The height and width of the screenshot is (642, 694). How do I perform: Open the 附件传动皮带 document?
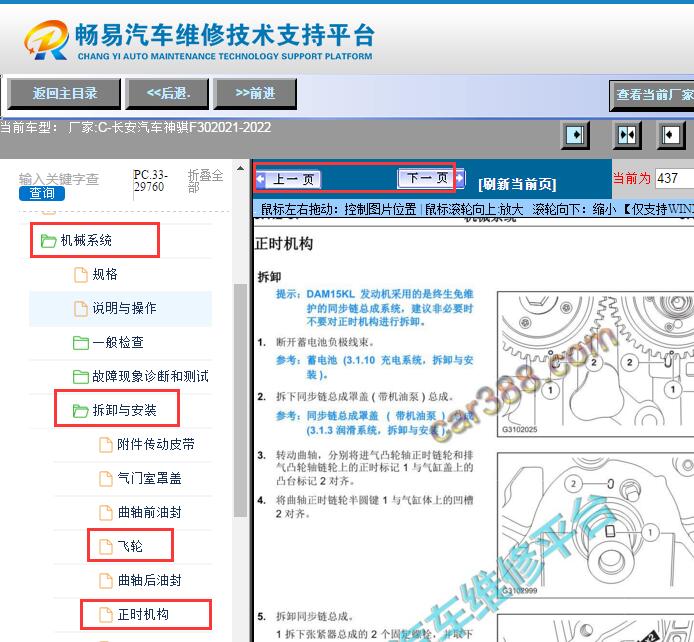(156, 445)
